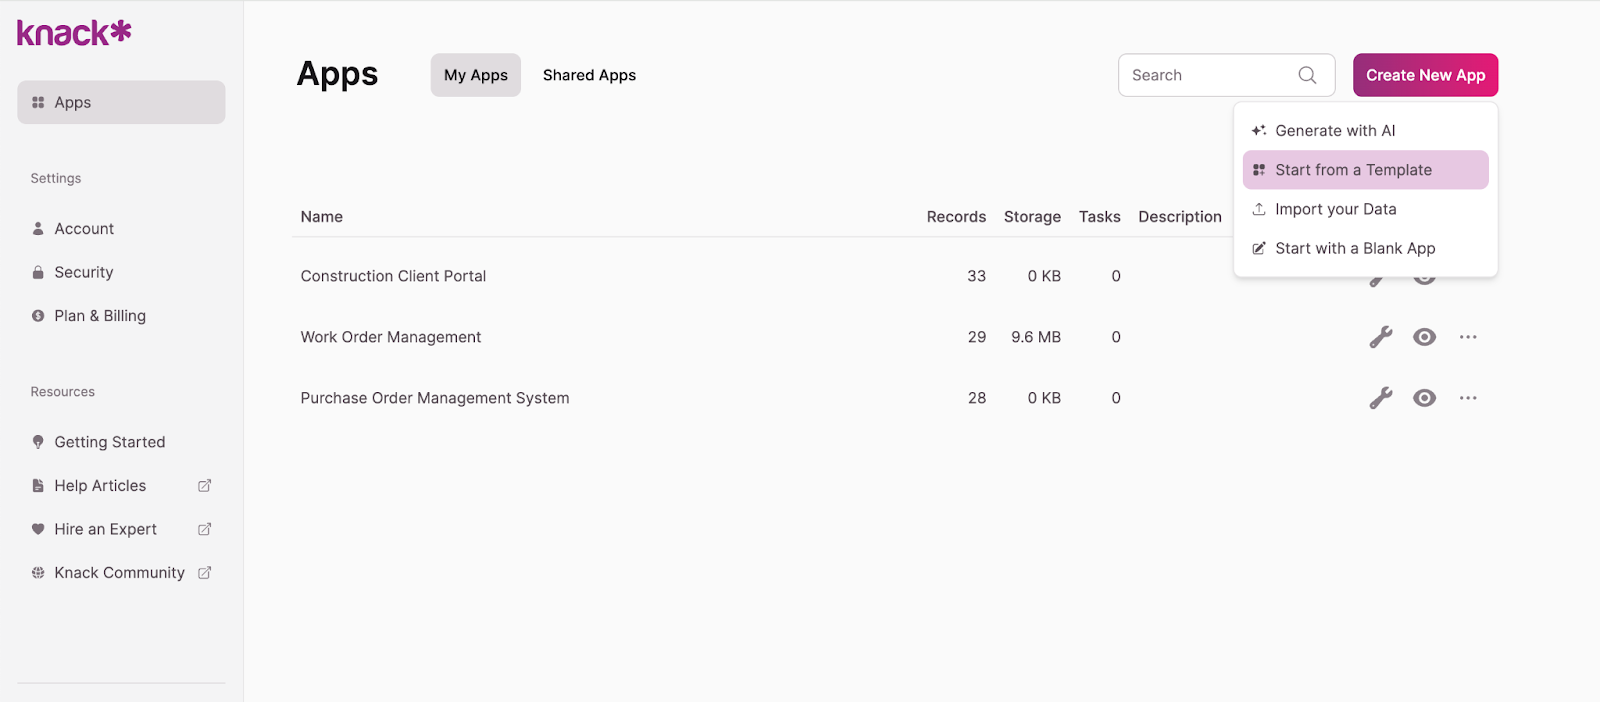Choose Generate with AI menu item

pos(1334,131)
